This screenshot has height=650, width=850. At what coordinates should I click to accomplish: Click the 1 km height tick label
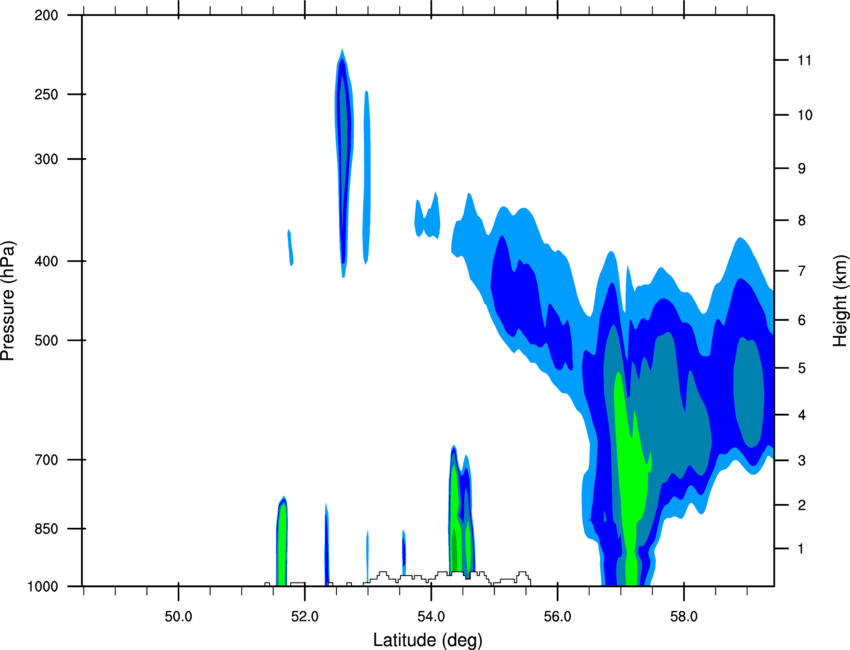[802, 549]
